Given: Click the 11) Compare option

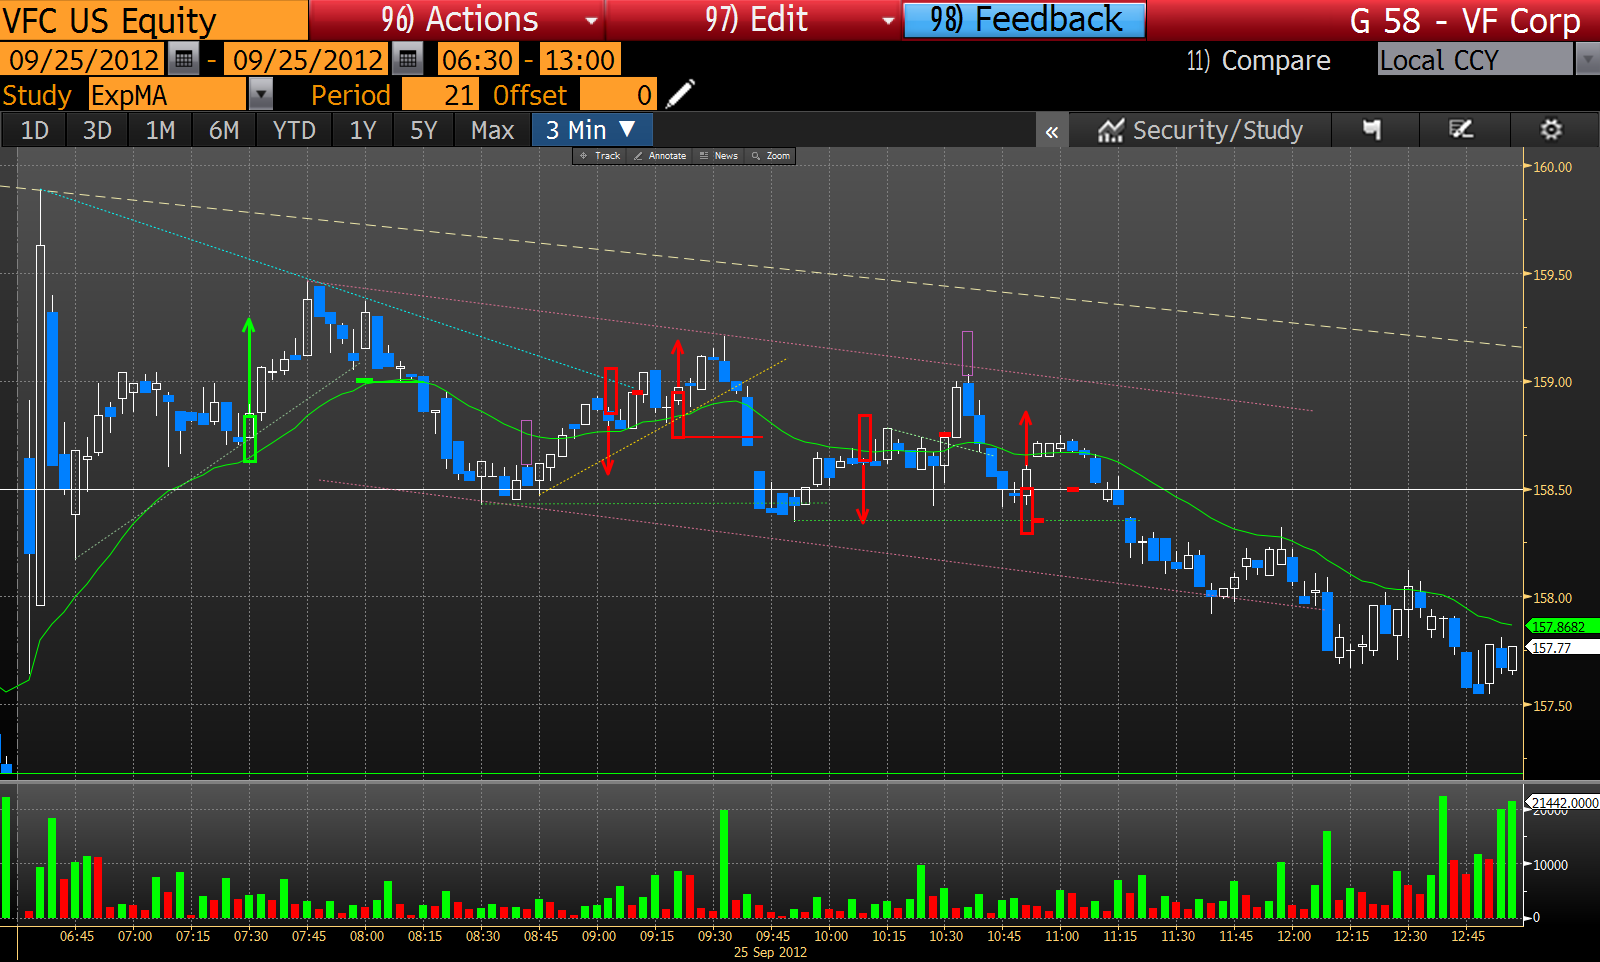Looking at the screenshot, I should 1258,61.
